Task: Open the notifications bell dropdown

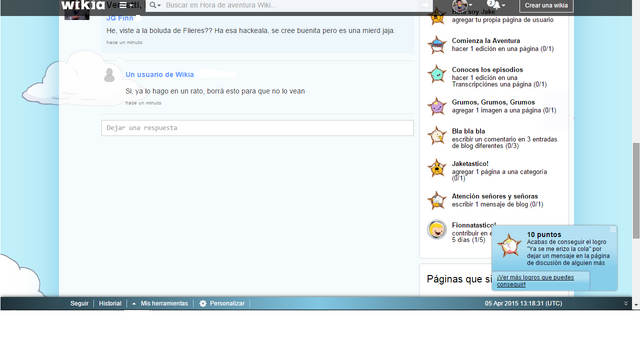Action: point(496,5)
